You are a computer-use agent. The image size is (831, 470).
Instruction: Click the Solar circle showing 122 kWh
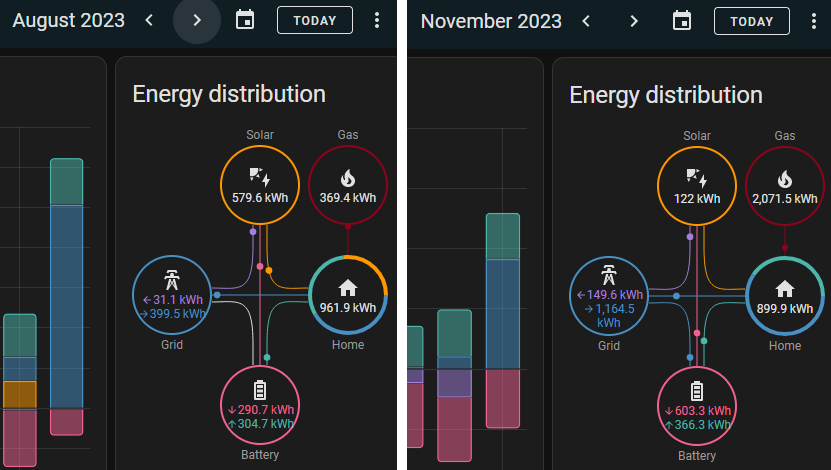point(697,185)
